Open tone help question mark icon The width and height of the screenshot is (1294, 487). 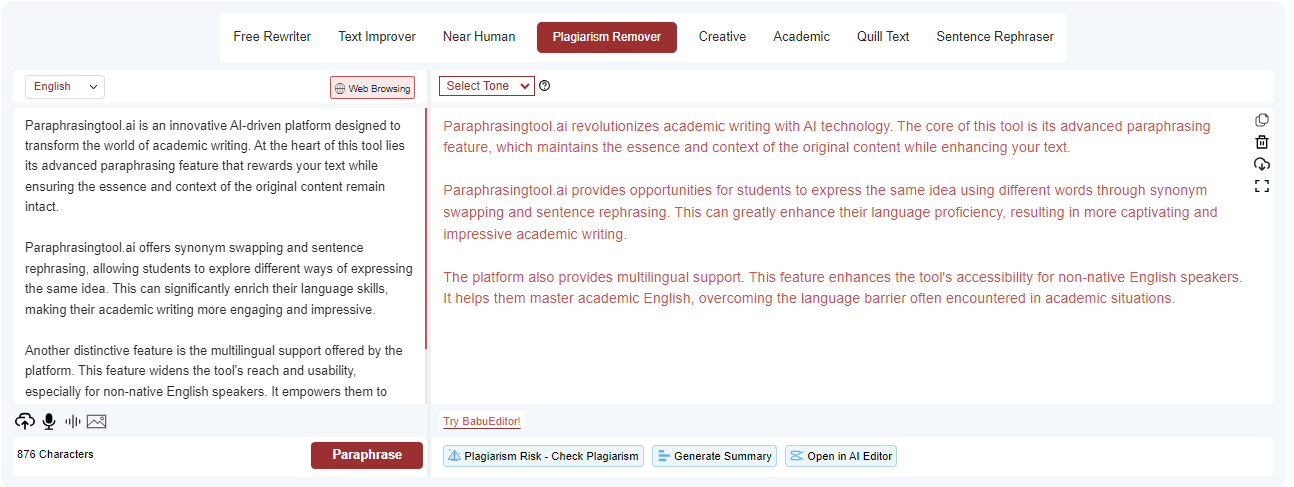(x=544, y=86)
